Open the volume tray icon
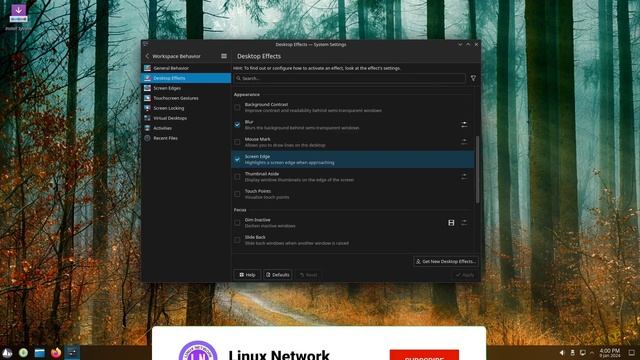Image resolution: width=640 pixels, height=360 pixels. [562, 353]
